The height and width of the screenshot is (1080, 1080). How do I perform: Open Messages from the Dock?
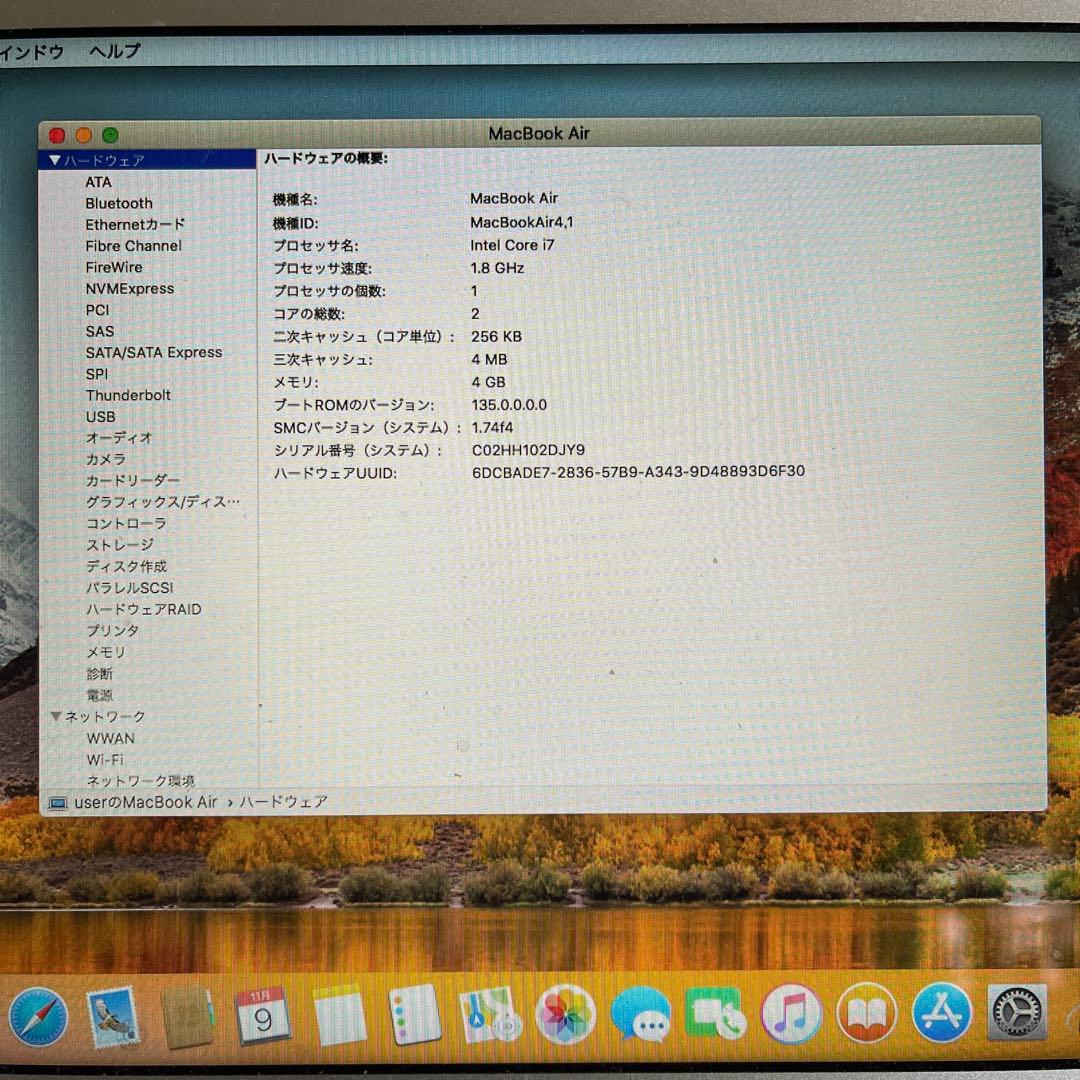point(640,1015)
